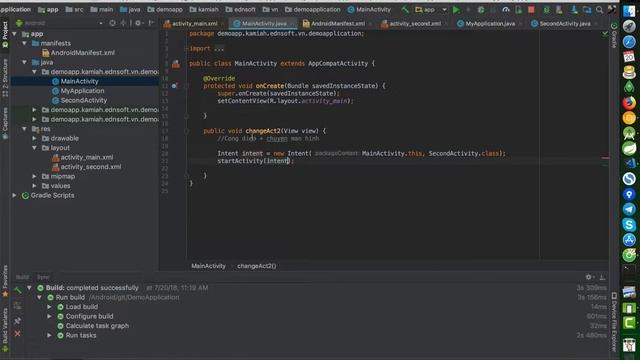Open Device File Explorer side tab
The image size is (640, 360).
point(614,322)
